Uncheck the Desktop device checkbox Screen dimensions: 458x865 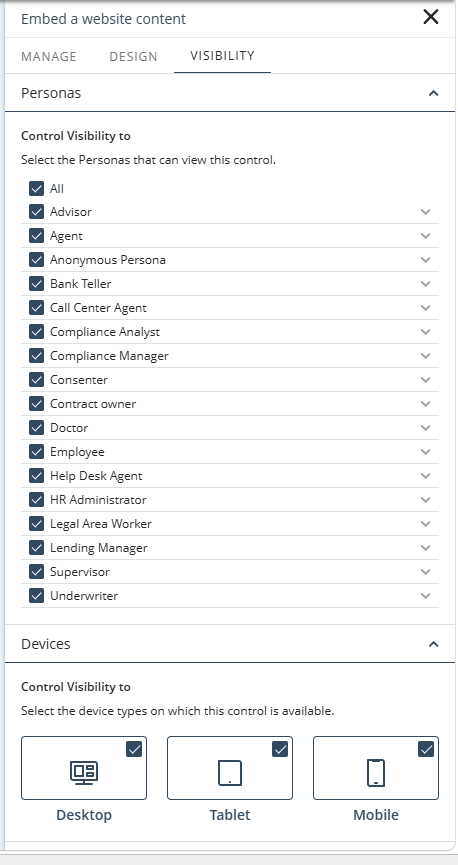coord(134,749)
